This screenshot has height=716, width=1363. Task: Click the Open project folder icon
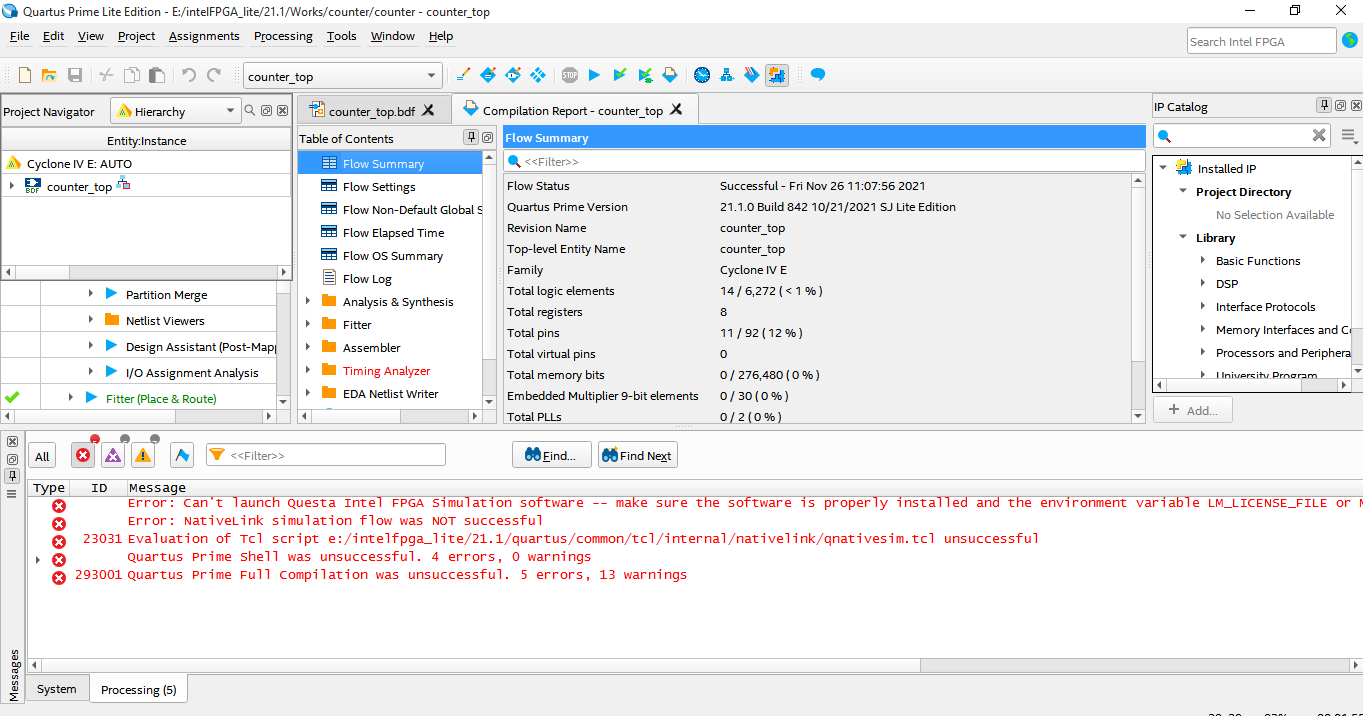click(49, 75)
